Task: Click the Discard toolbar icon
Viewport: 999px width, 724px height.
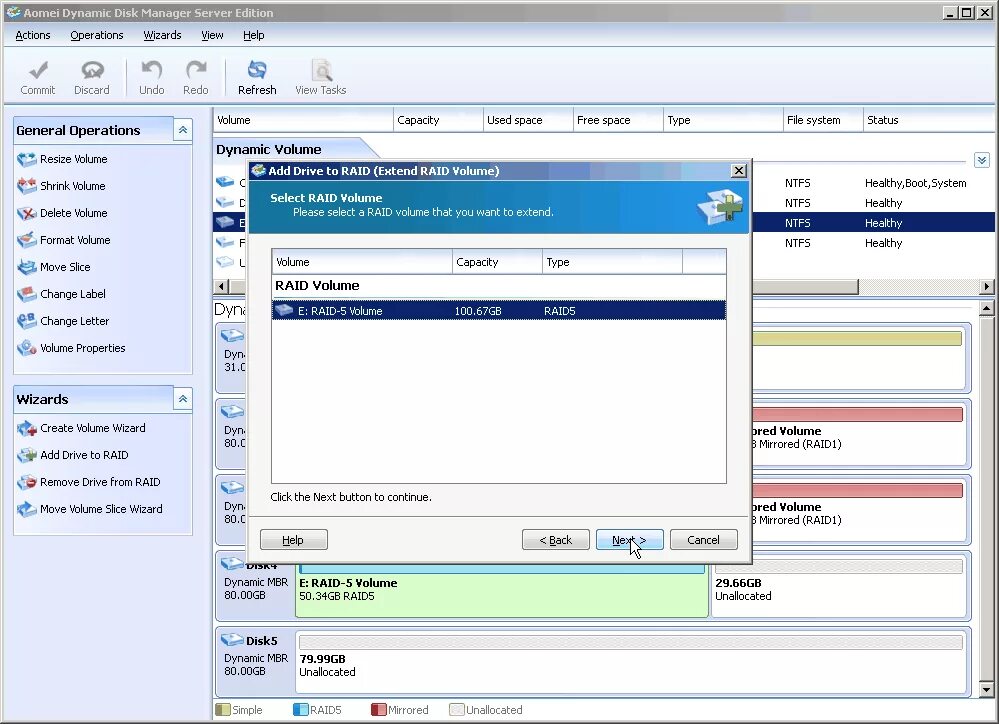Action: tap(92, 77)
